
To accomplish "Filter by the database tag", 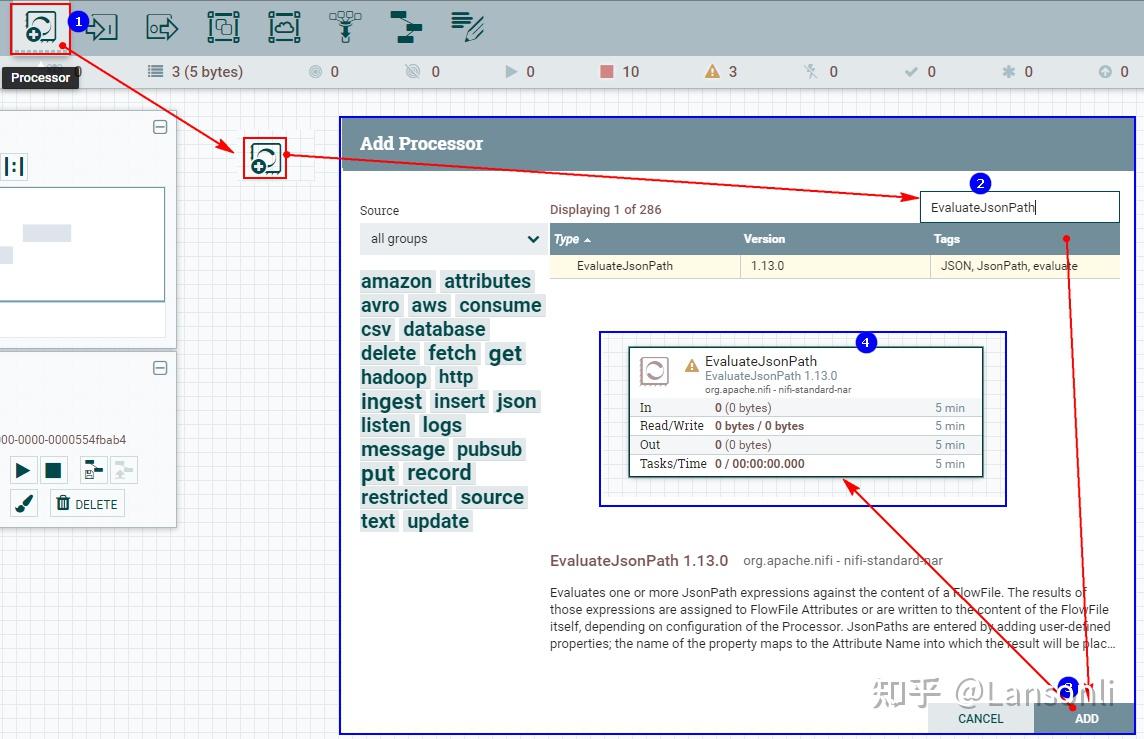I will click(444, 330).
